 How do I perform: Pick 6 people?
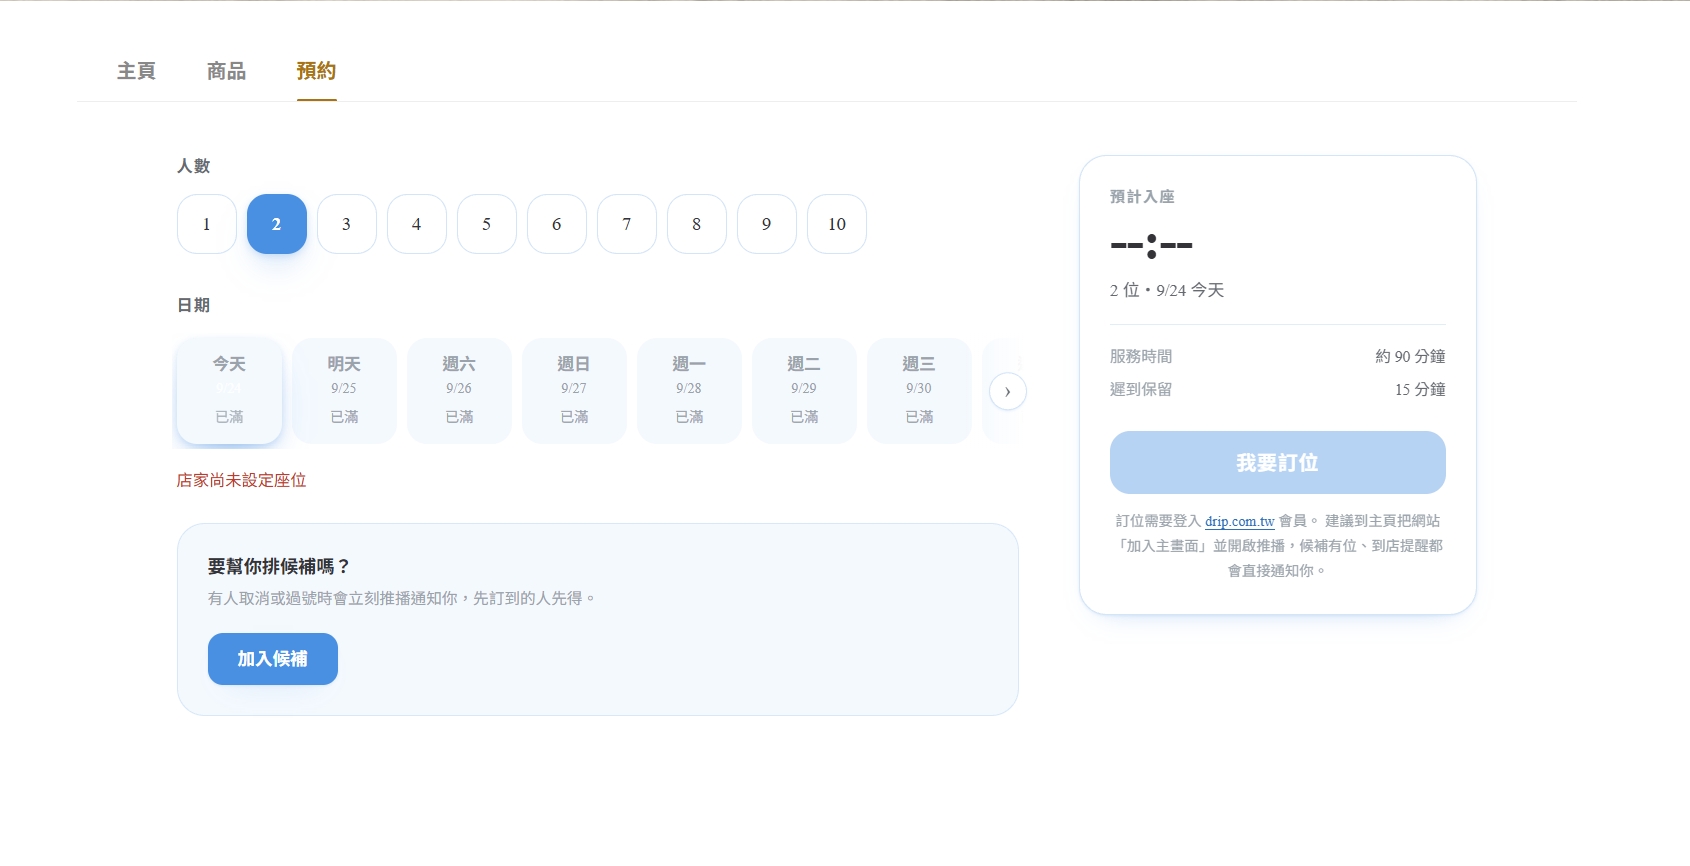tap(557, 224)
